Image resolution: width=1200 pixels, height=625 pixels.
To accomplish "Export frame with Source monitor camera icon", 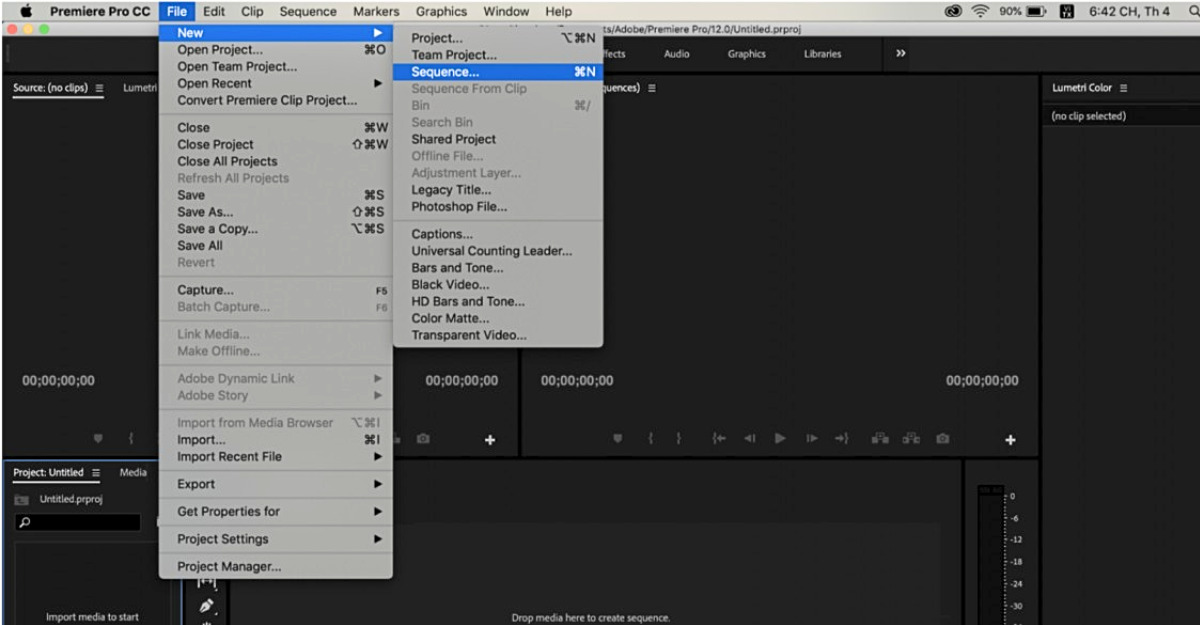I will (424, 439).
